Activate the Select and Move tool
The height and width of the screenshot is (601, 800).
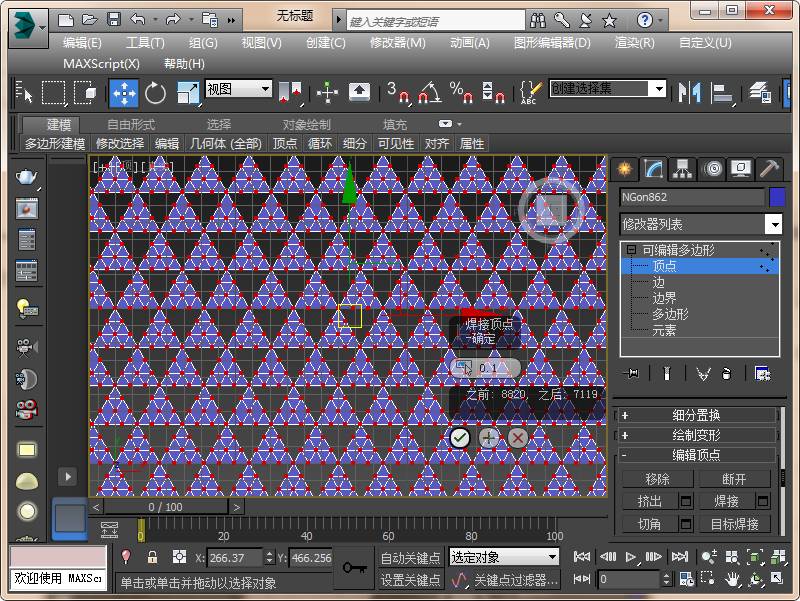124,93
